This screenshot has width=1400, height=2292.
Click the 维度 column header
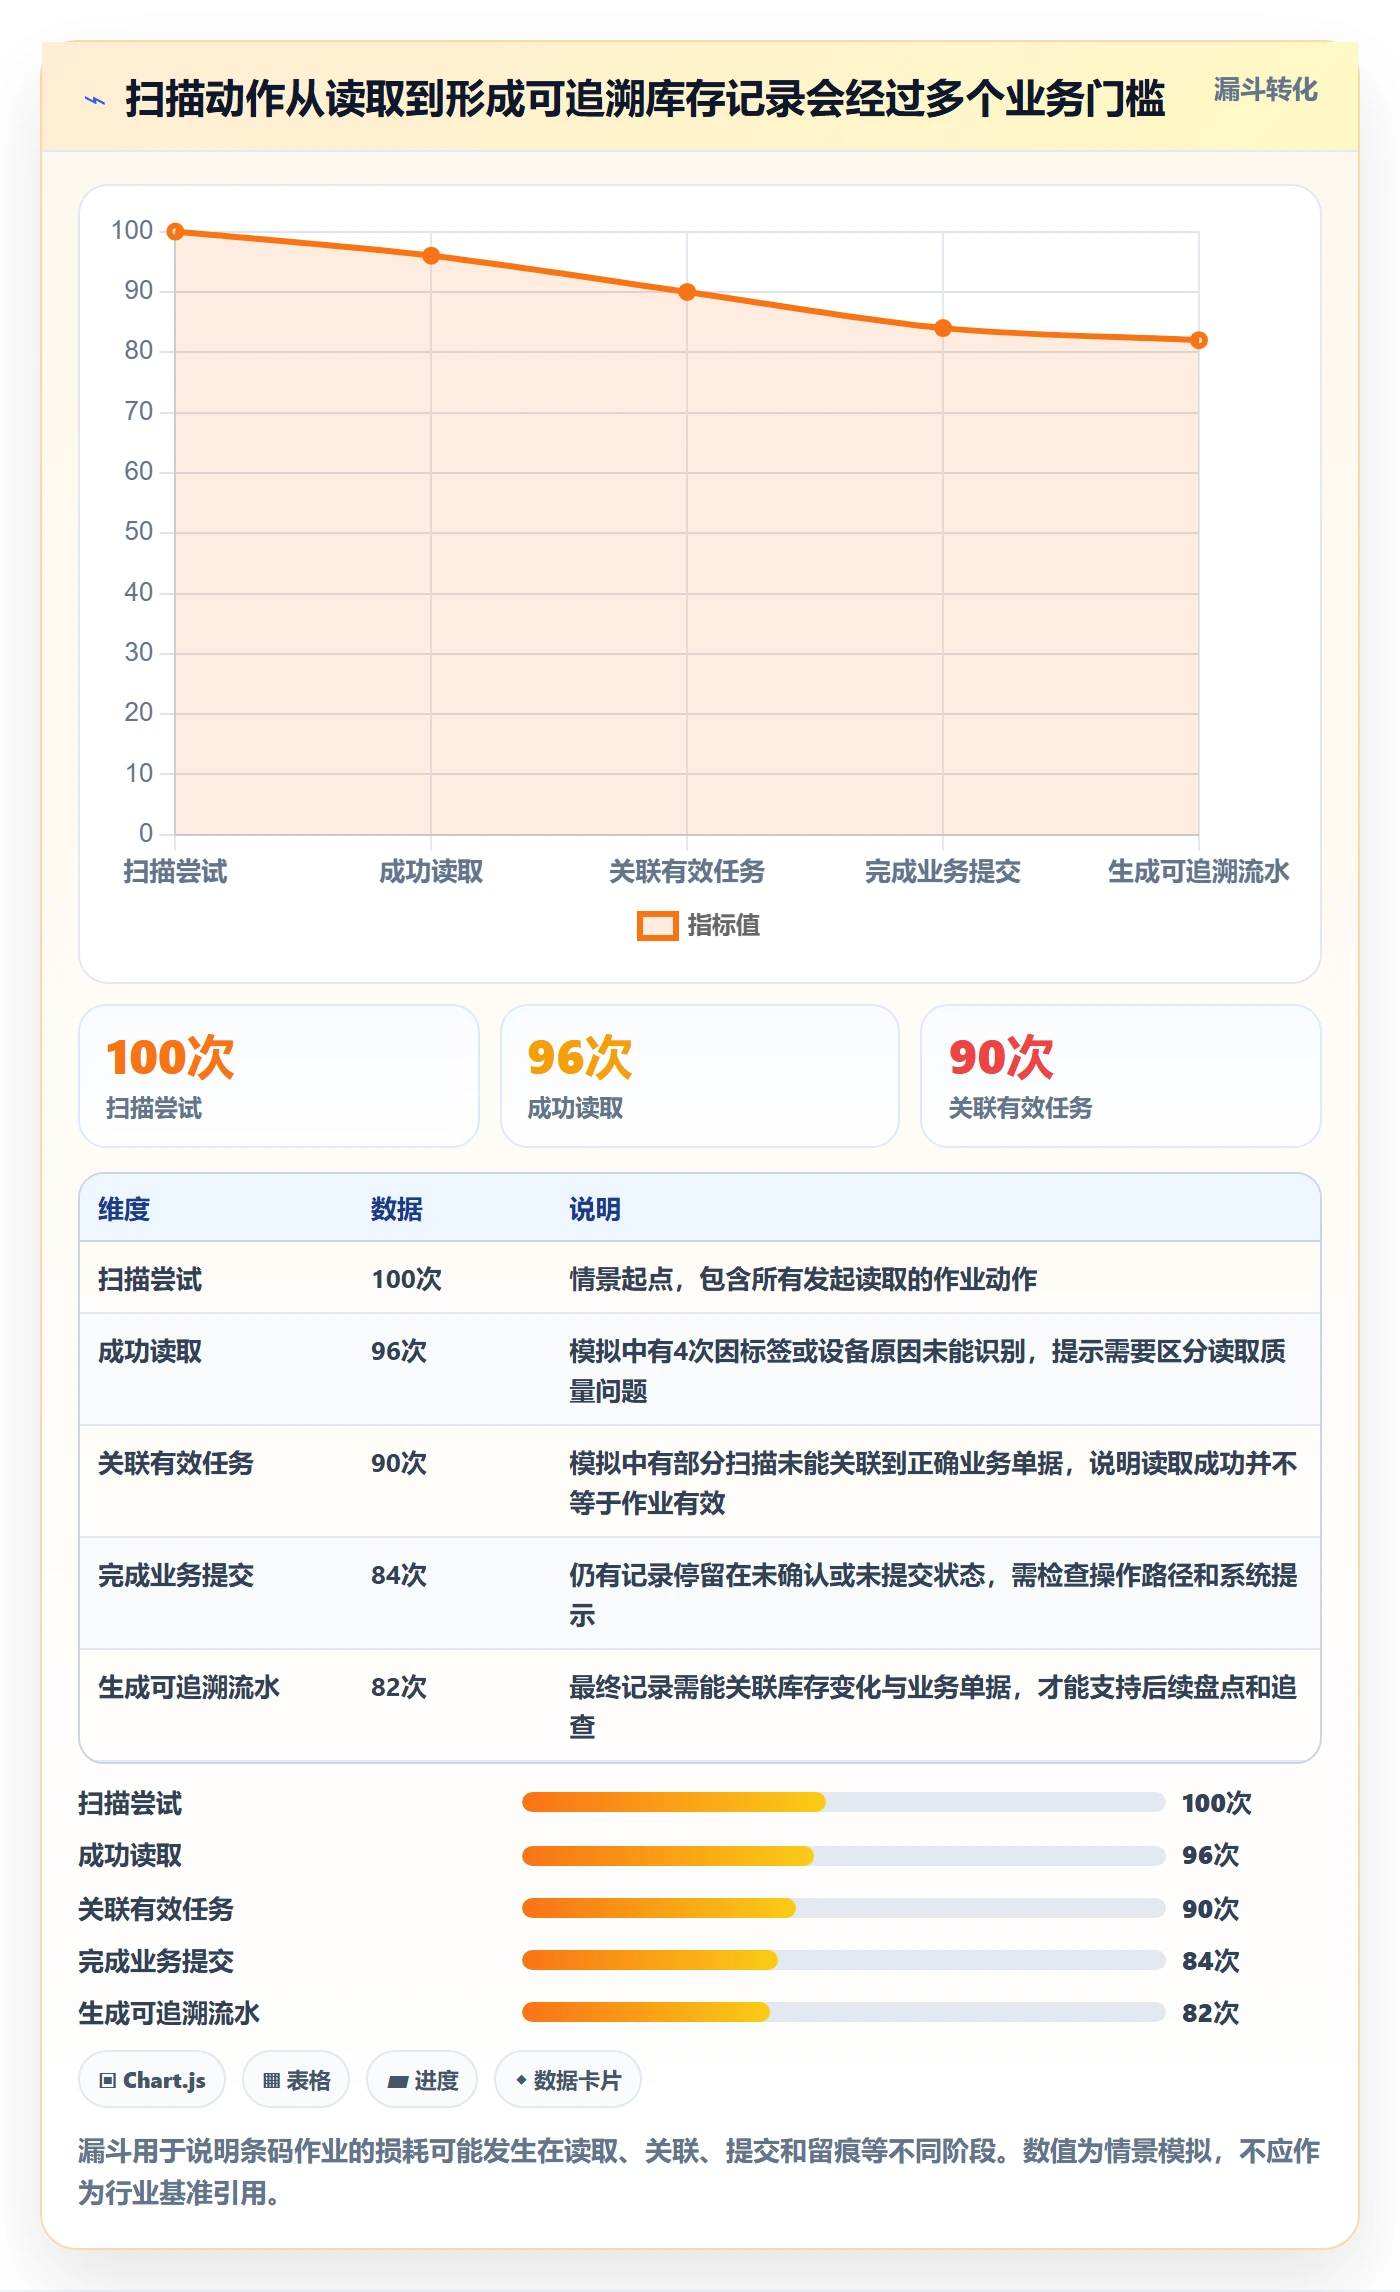click(124, 1209)
